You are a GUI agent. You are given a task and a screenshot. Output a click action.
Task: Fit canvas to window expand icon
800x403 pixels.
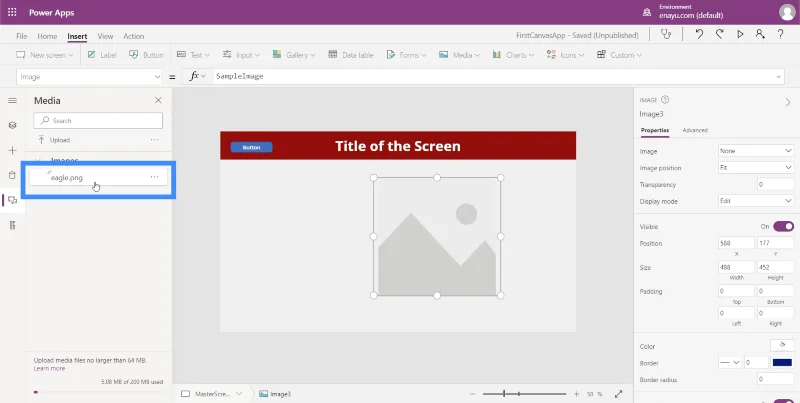point(618,394)
